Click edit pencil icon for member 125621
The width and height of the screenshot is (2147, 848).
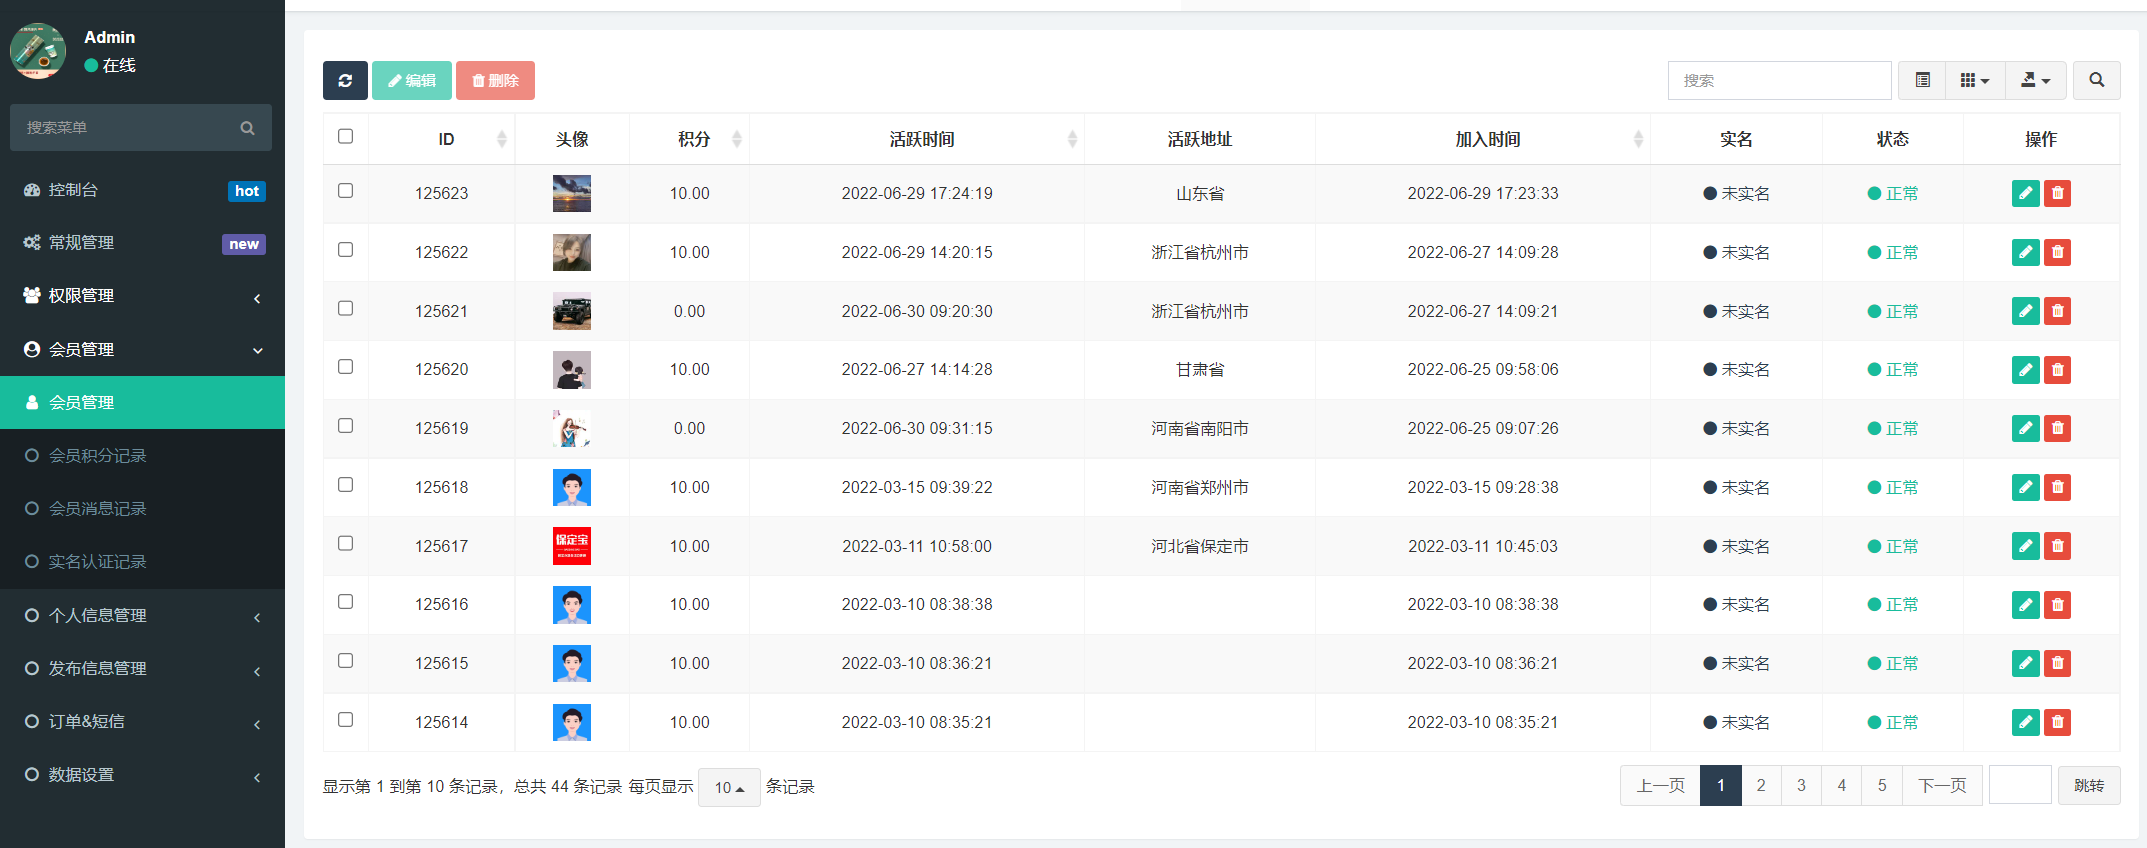tap(2025, 311)
